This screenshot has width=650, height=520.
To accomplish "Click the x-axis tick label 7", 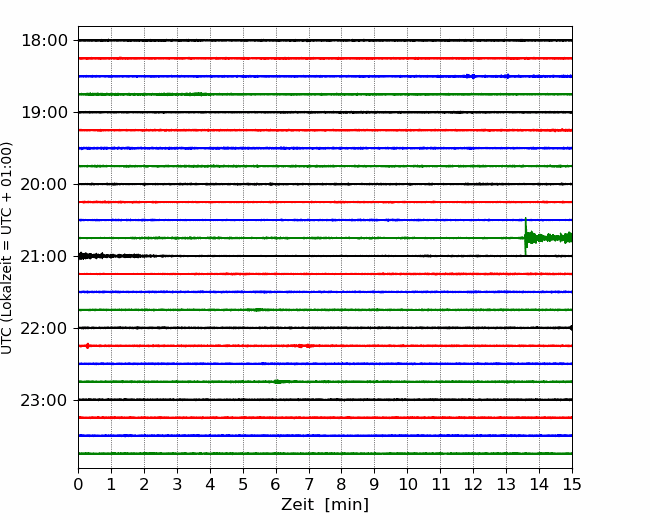I will click(309, 484).
